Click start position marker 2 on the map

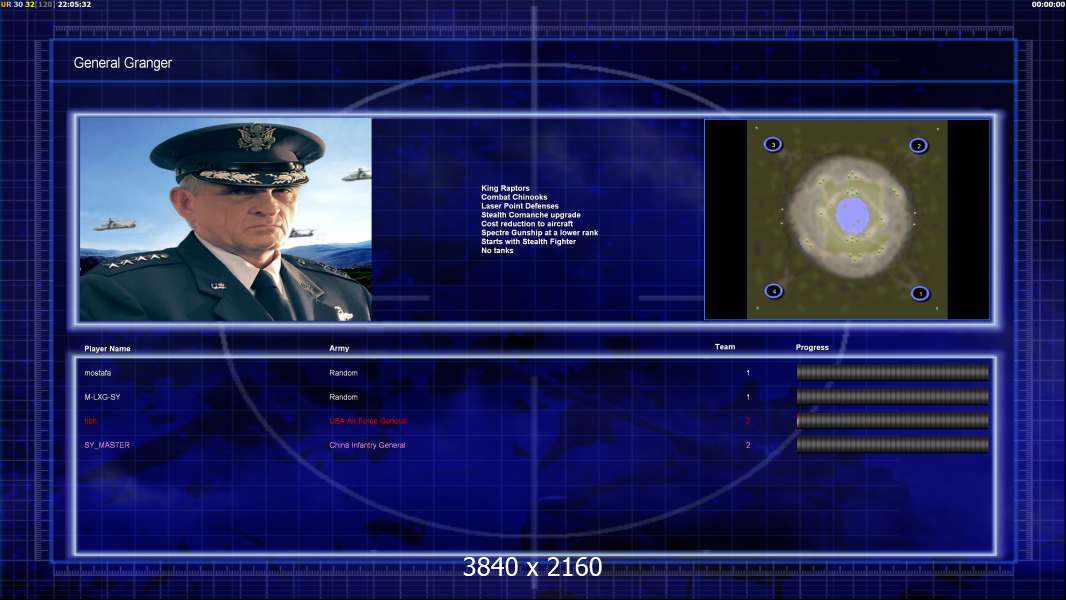click(x=918, y=146)
